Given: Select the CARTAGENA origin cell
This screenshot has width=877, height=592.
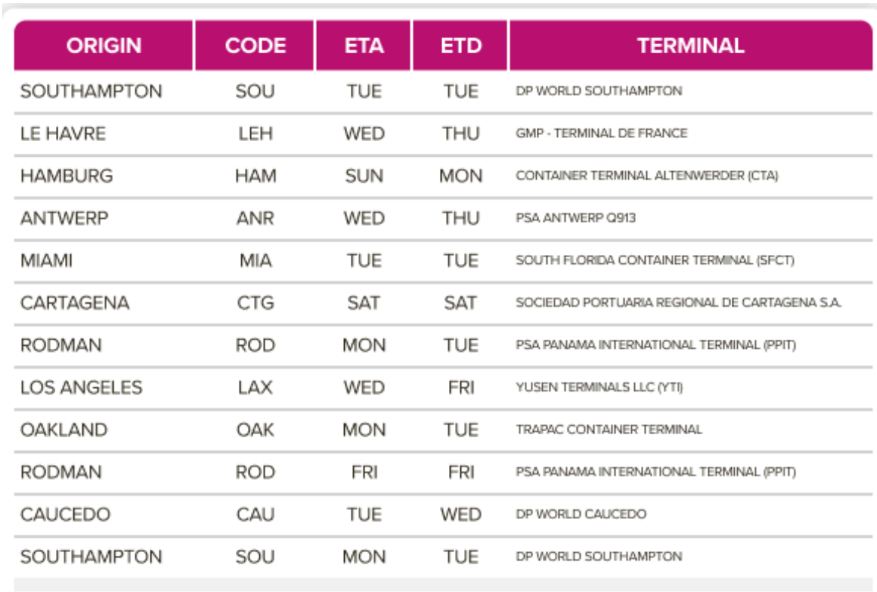Looking at the screenshot, I should click(75, 303).
